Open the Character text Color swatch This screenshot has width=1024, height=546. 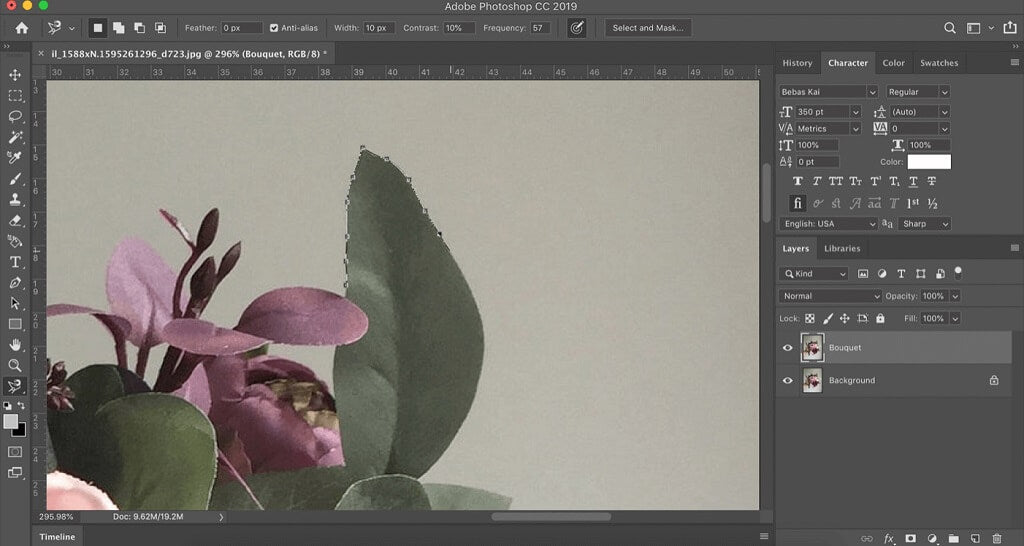pos(929,162)
